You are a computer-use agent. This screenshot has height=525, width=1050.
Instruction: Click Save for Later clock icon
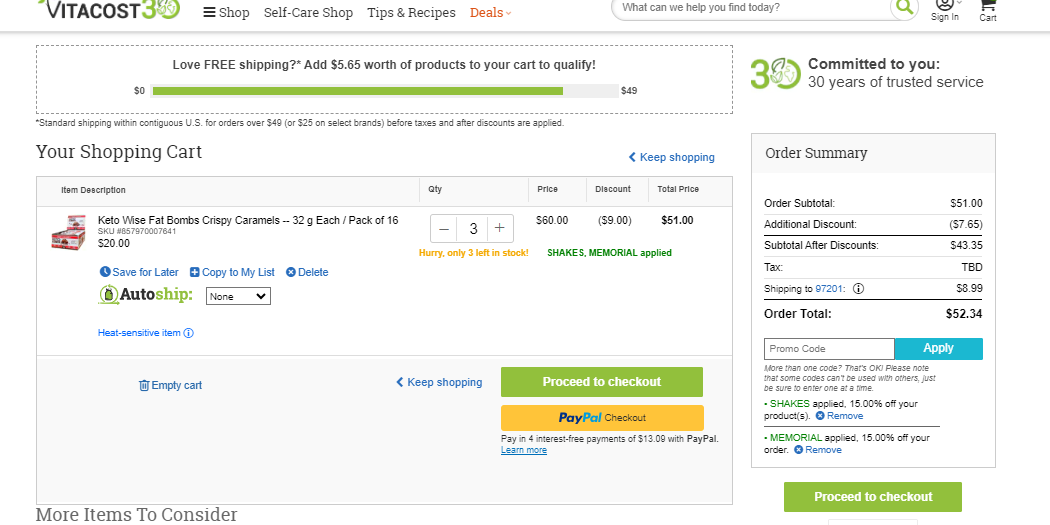tap(105, 272)
